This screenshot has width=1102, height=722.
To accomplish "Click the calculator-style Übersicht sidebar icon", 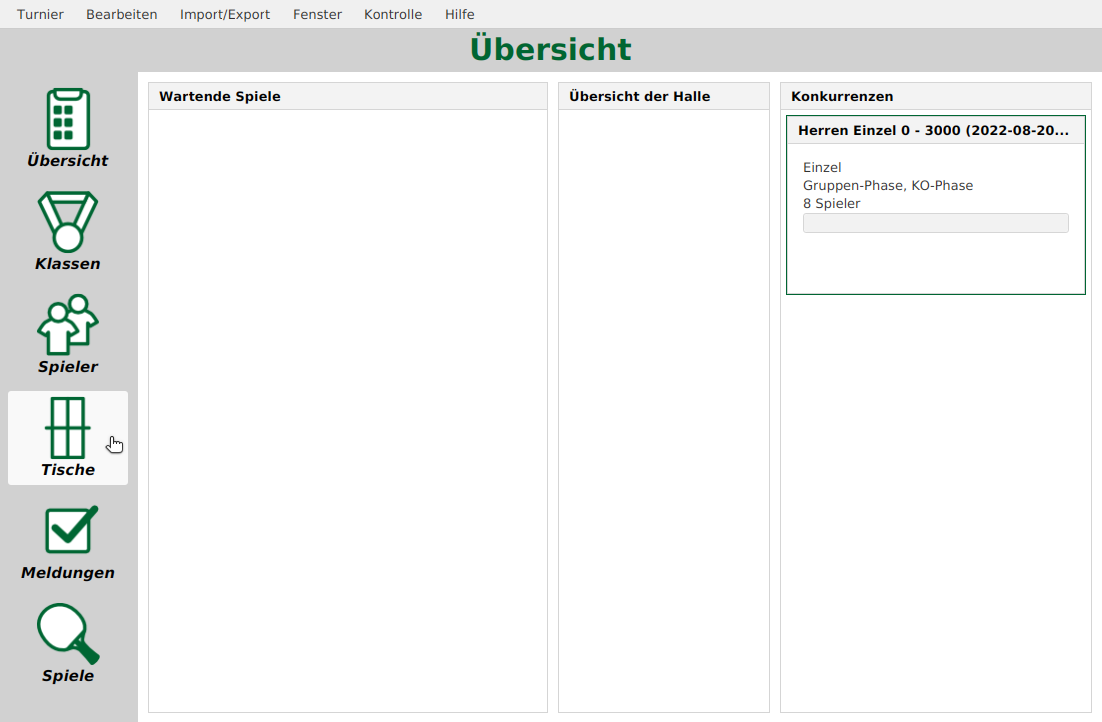I will (67, 118).
